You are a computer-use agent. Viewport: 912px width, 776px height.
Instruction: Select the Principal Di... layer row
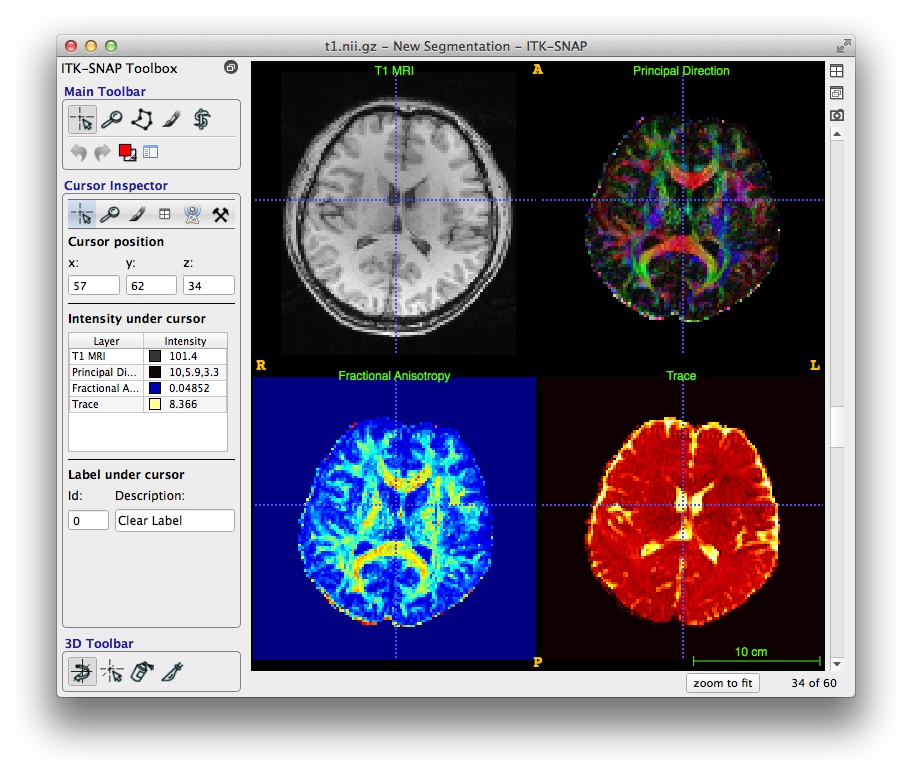pyautogui.click(x=148, y=372)
